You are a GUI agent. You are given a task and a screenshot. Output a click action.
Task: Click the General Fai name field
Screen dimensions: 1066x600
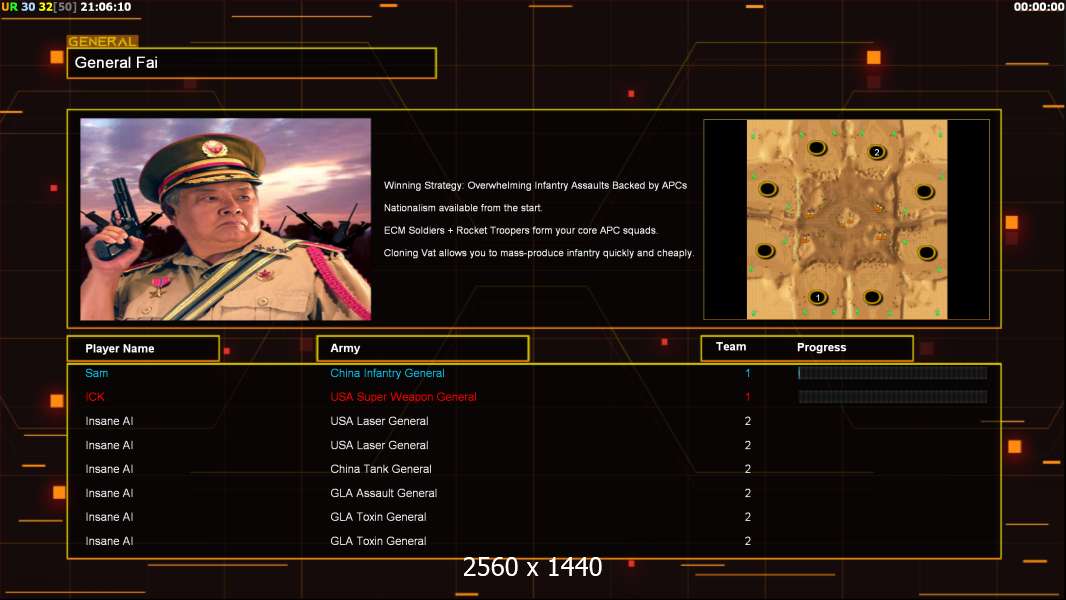[x=251, y=63]
